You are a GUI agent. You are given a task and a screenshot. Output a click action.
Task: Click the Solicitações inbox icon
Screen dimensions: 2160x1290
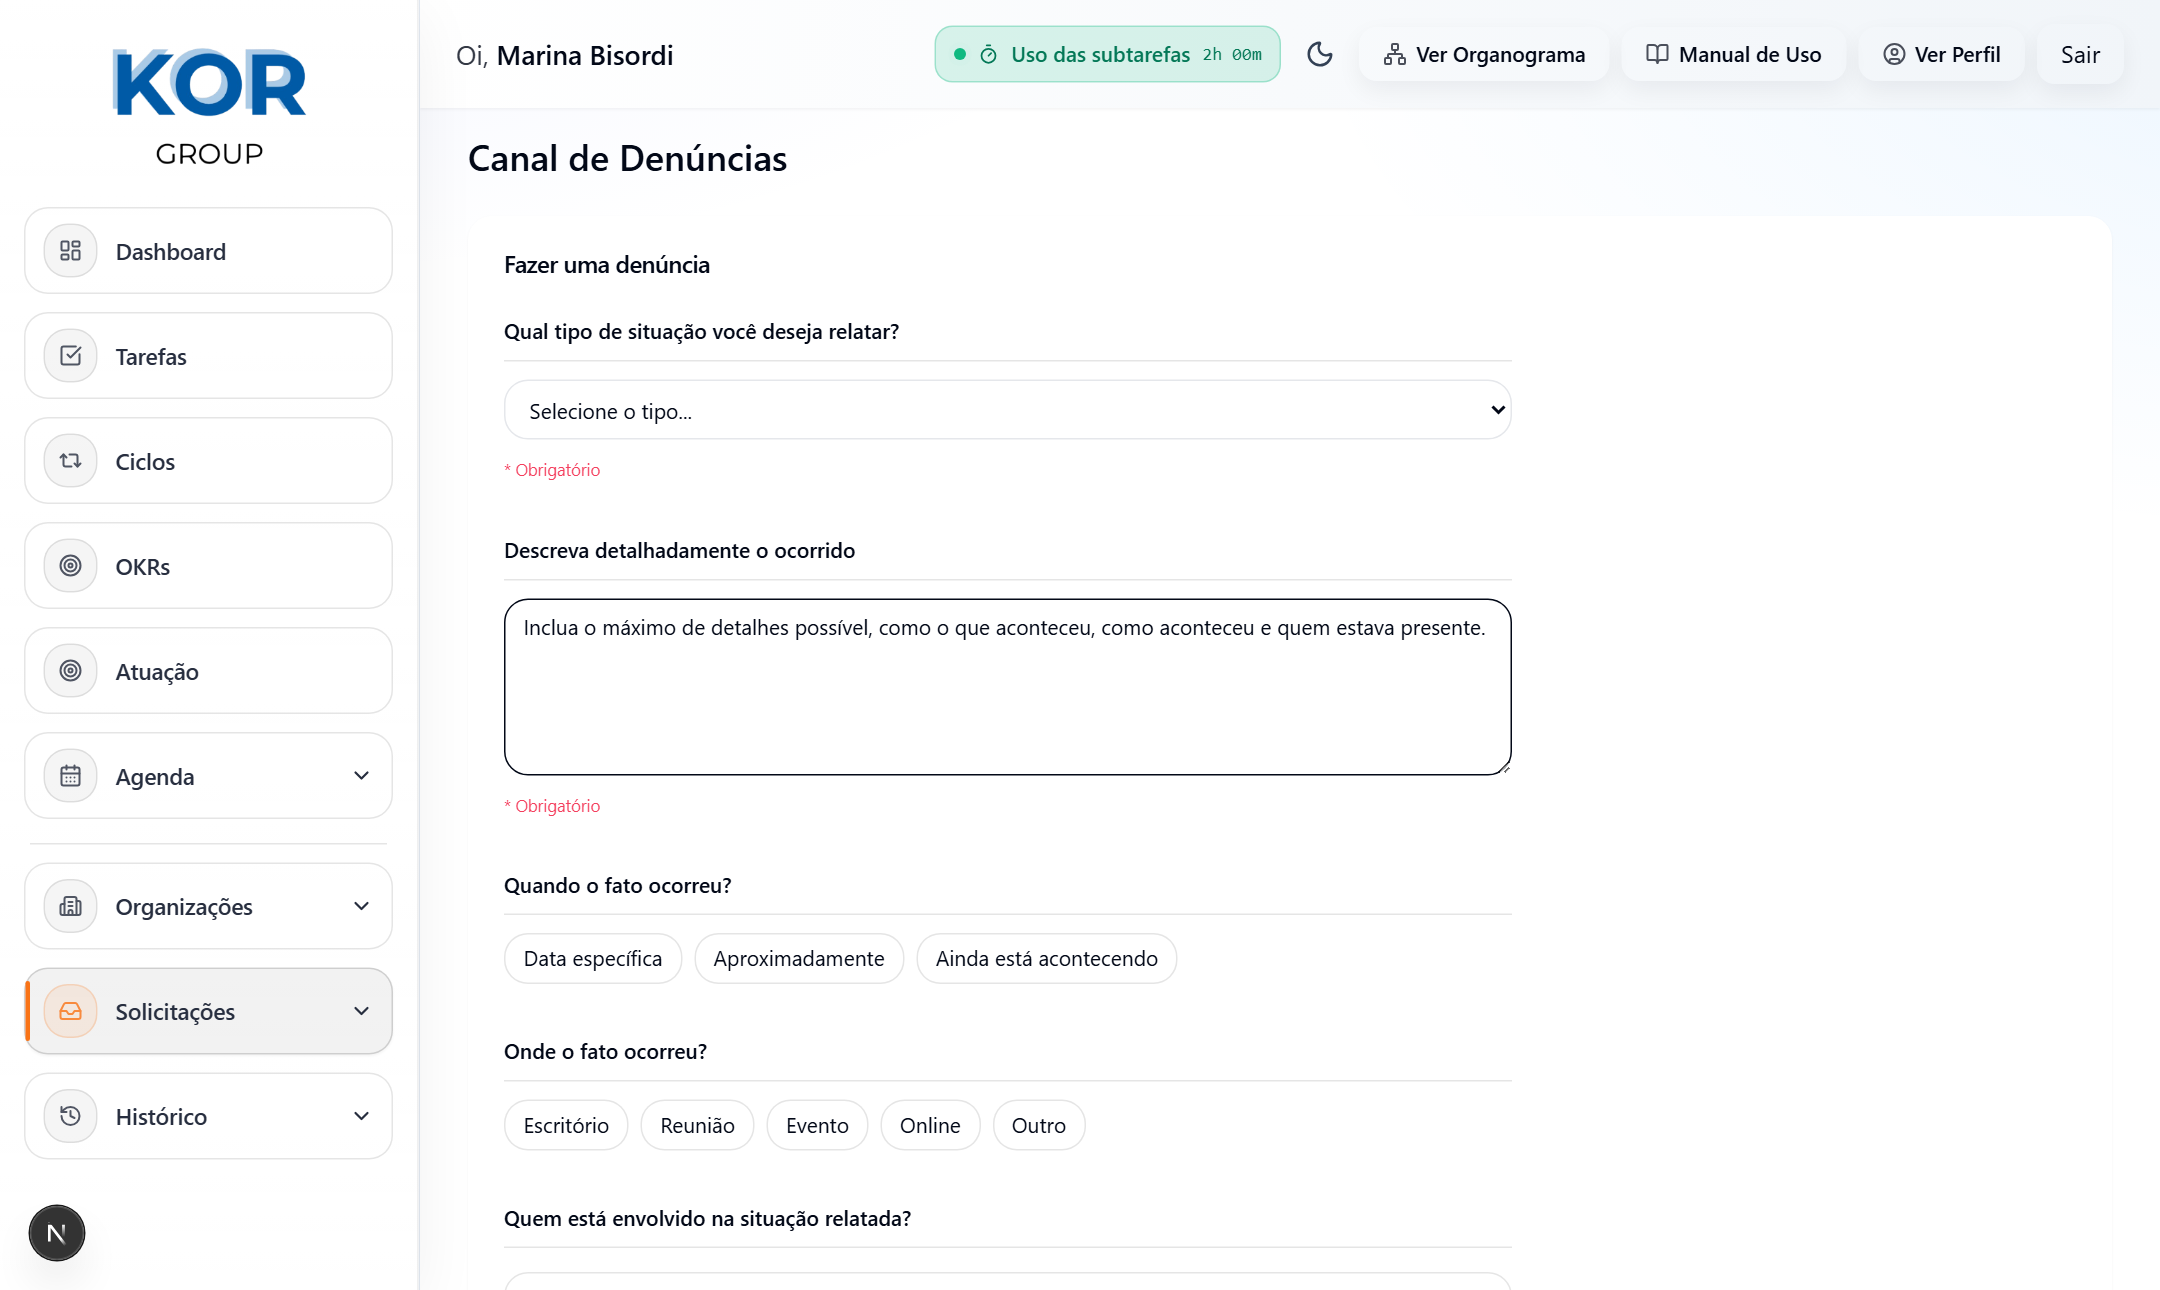coord(70,1011)
